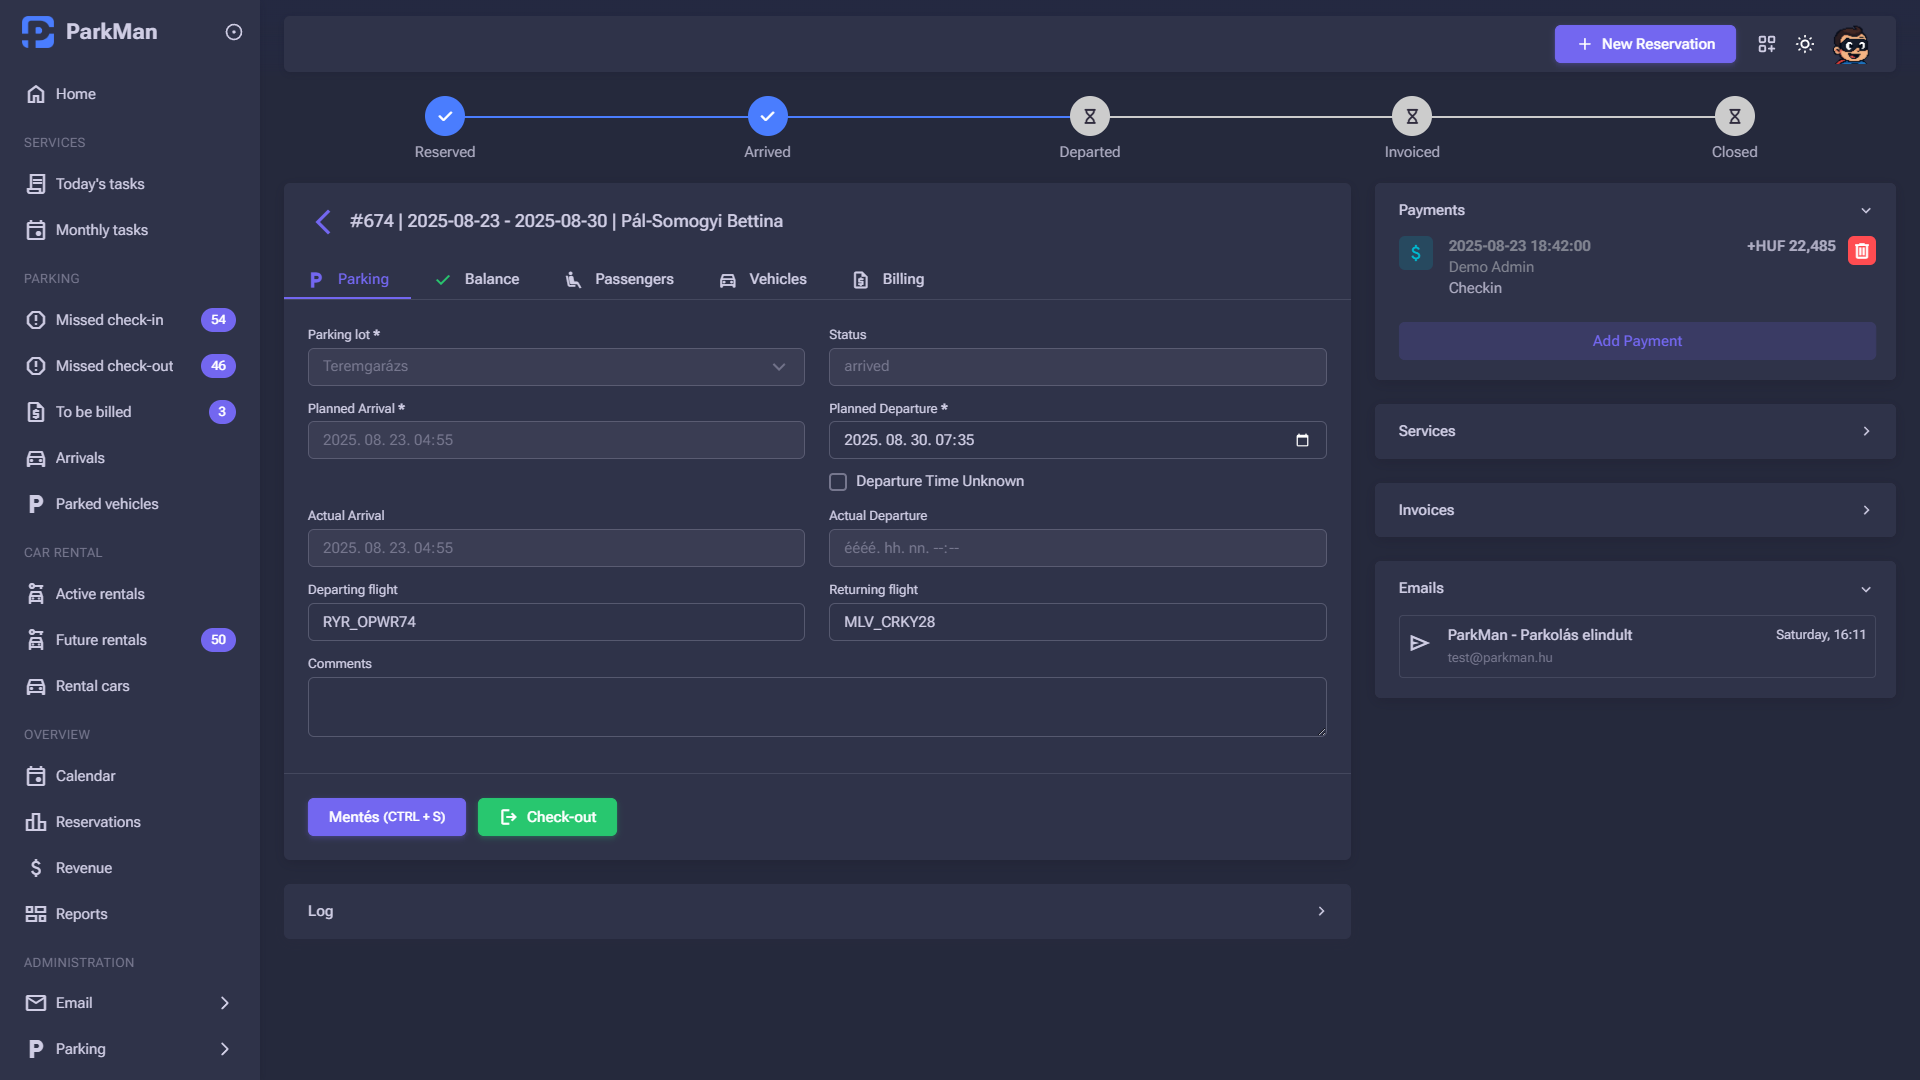Click the Missed check-in badge 54
The image size is (1920, 1080).
tap(218, 320)
